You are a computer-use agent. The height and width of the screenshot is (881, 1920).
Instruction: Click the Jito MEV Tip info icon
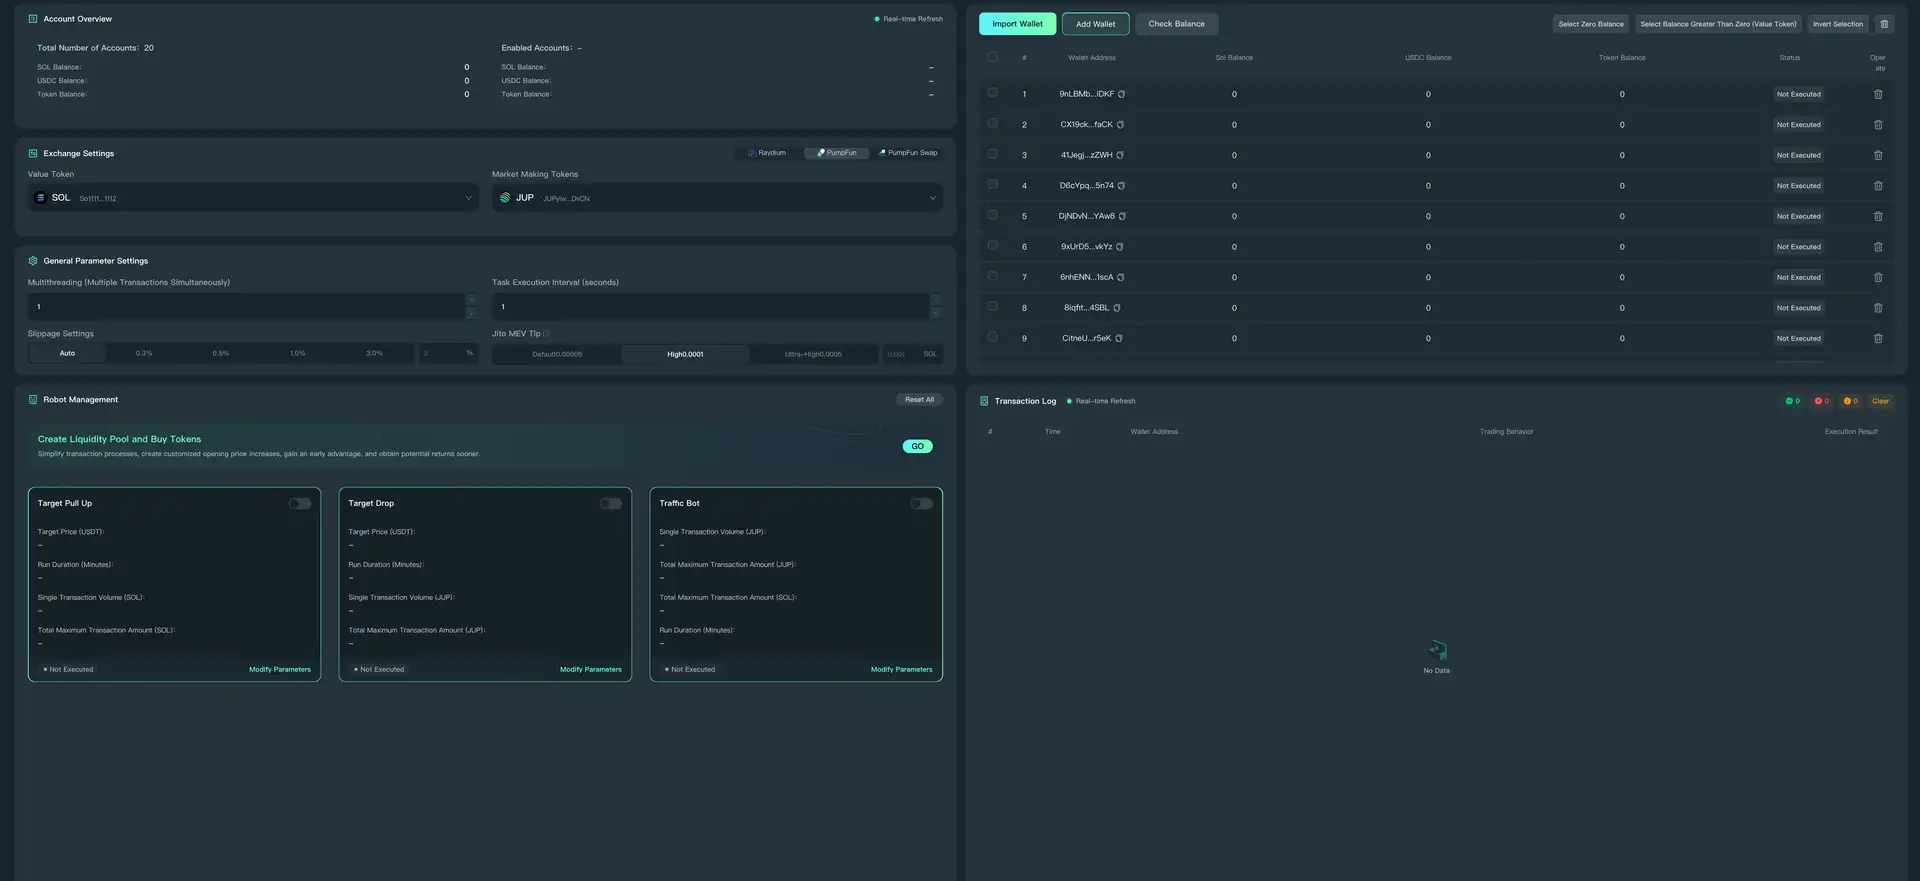tap(546, 334)
